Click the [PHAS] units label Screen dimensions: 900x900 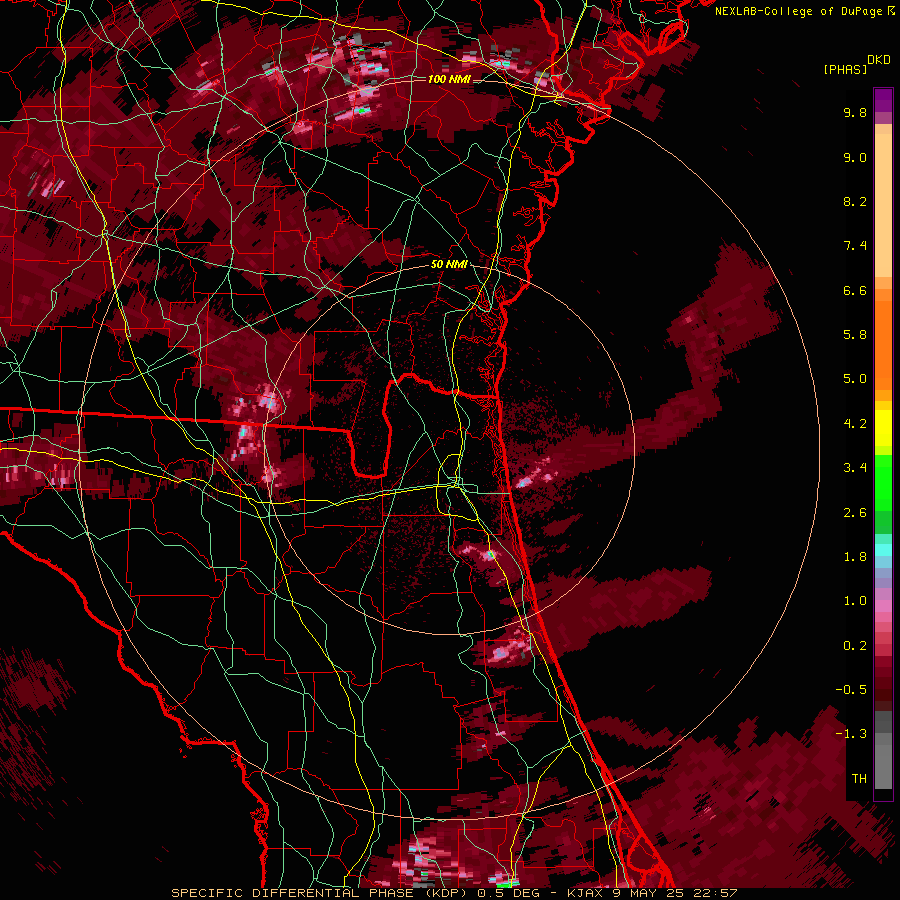[x=845, y=69]
